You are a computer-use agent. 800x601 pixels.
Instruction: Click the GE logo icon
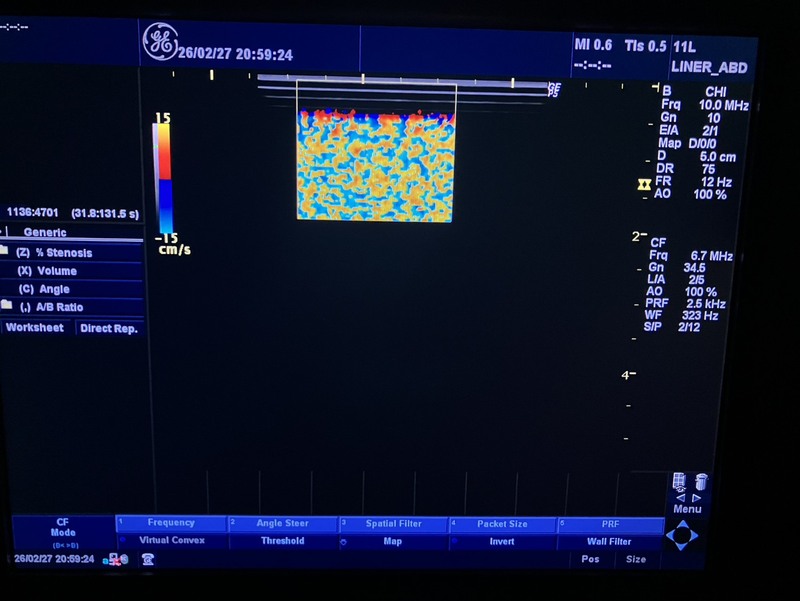pyautogui.click(x=160, y=42)
